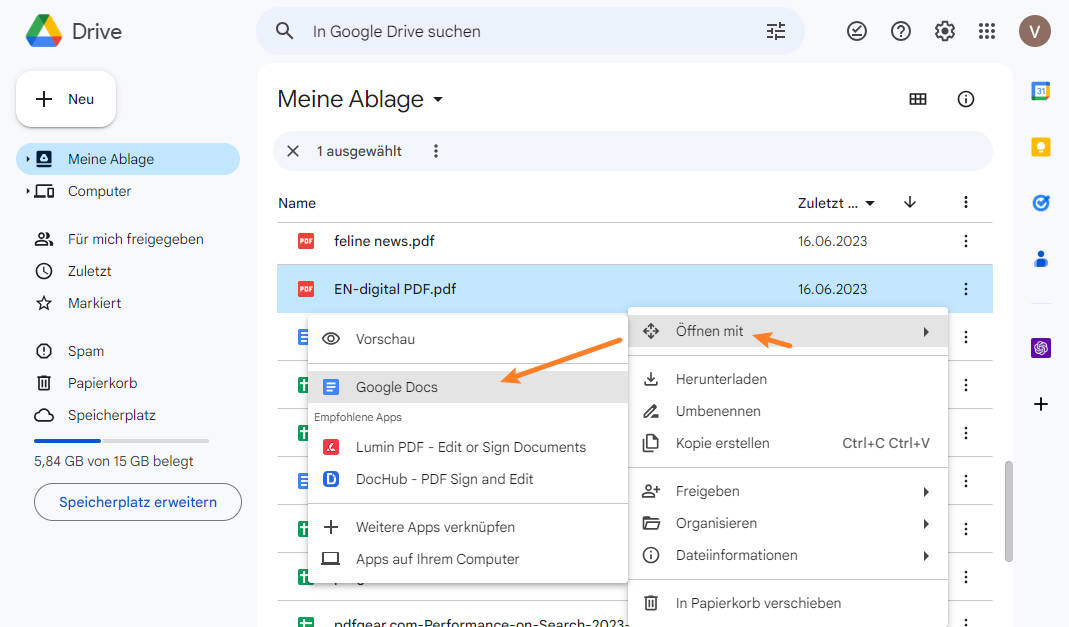The image size is (1069, 627).
Task: Select the EN-digital PDF.pdf file name
Action: tap(395, 289)
